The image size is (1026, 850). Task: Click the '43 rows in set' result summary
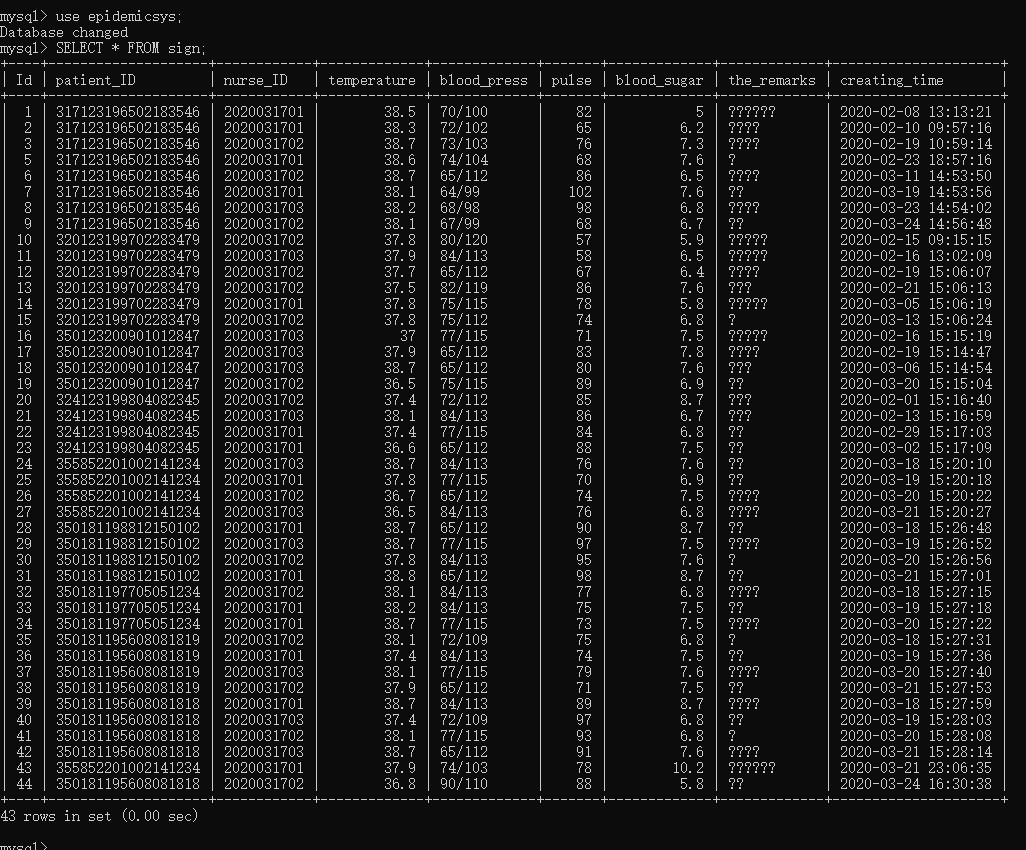(x=100, y=816)
